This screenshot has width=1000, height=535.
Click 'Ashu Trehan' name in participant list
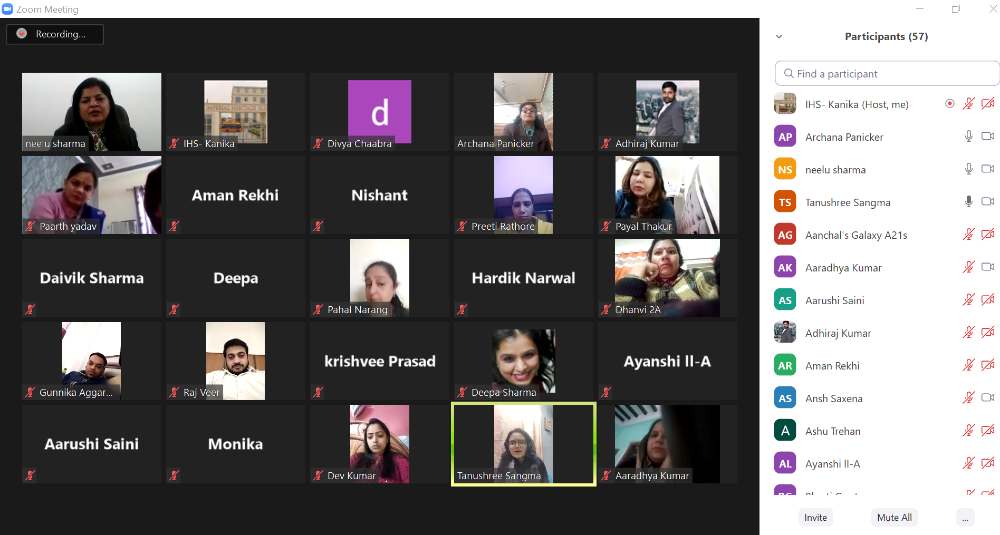833,430
